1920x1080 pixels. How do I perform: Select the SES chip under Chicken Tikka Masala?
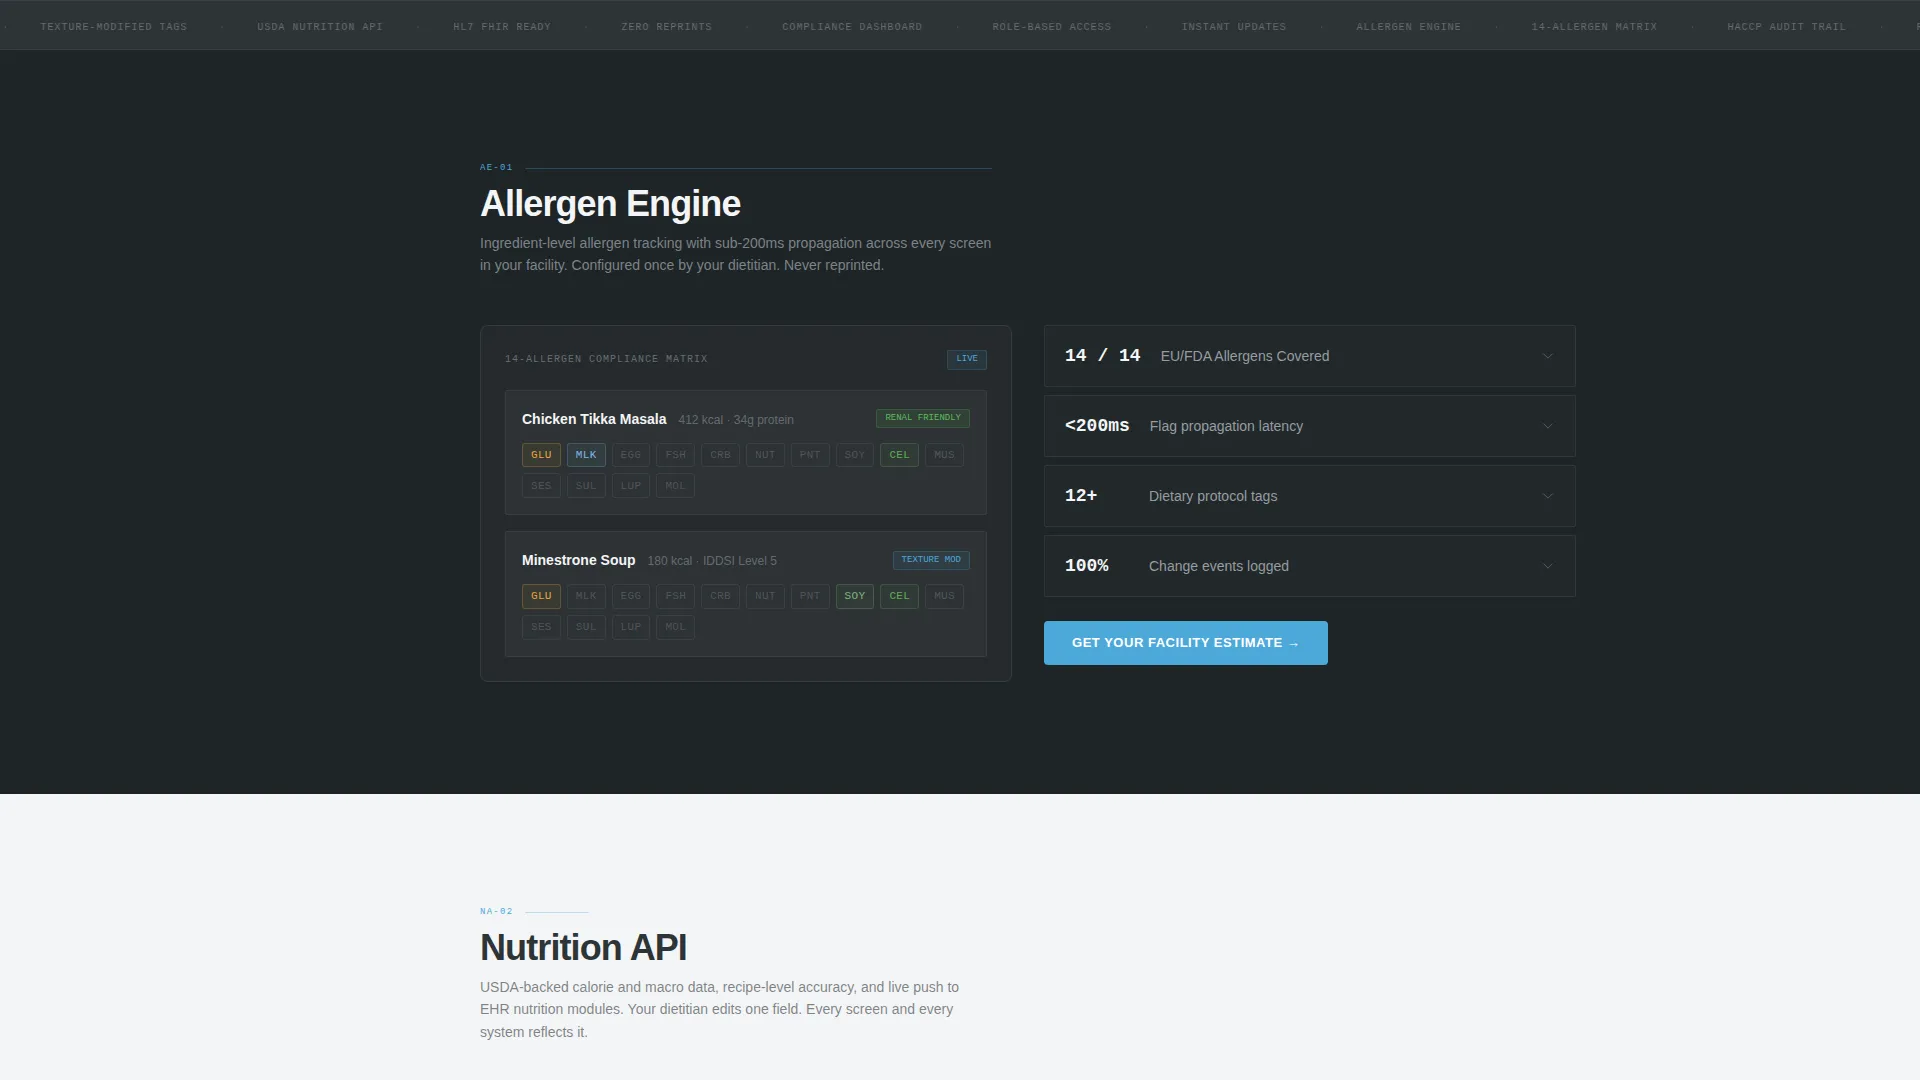pos(541,486)
